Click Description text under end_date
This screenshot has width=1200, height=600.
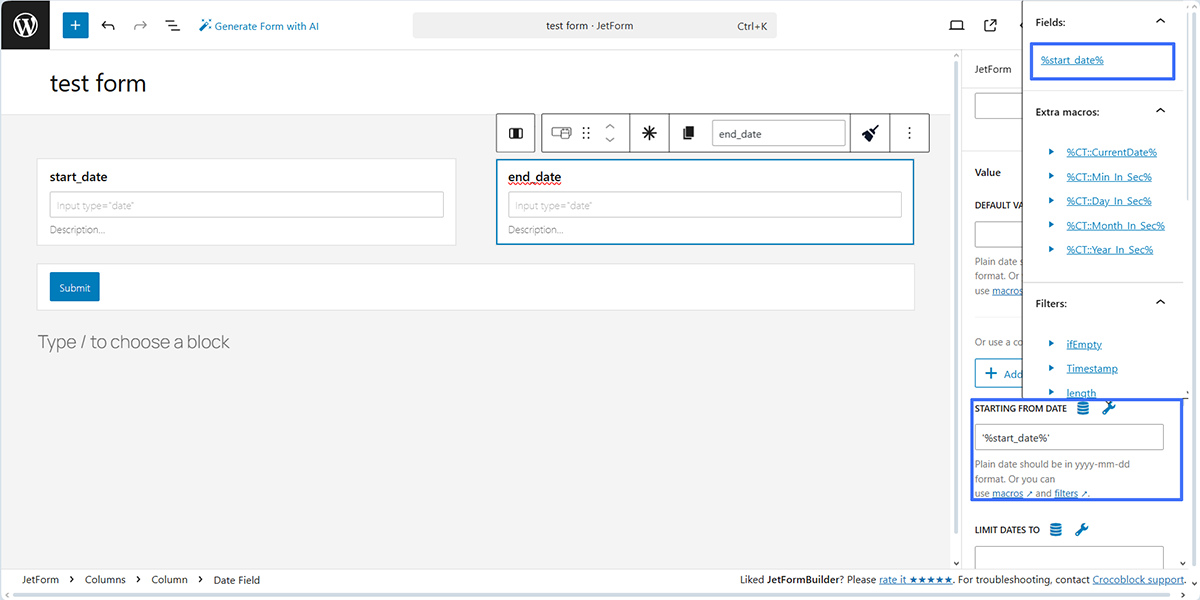535,230
